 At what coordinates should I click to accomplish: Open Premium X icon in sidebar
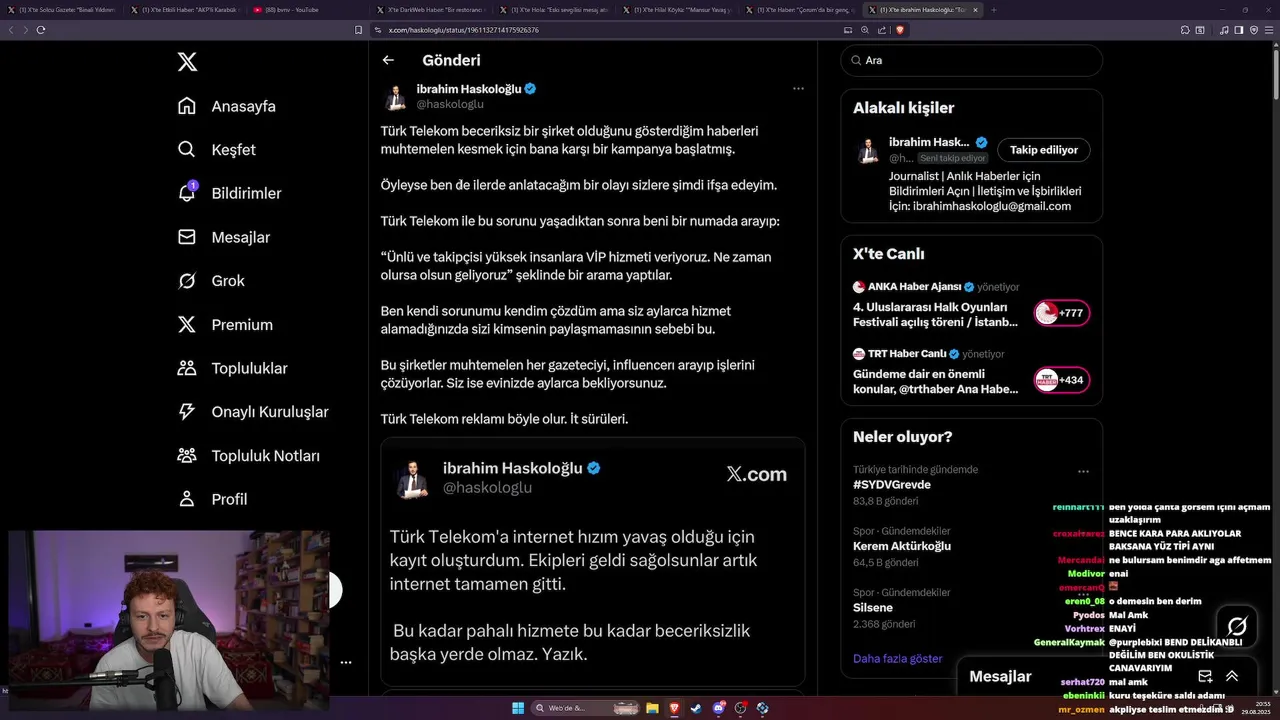tap(187, 324)
